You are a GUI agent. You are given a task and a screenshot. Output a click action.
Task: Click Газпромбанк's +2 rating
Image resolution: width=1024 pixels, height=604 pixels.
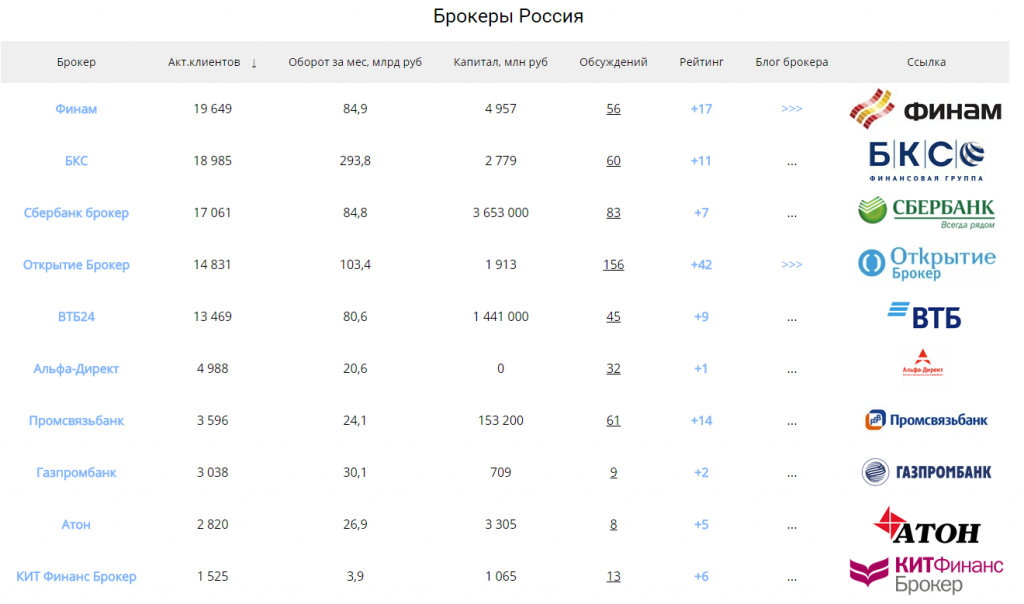point(701,472)
